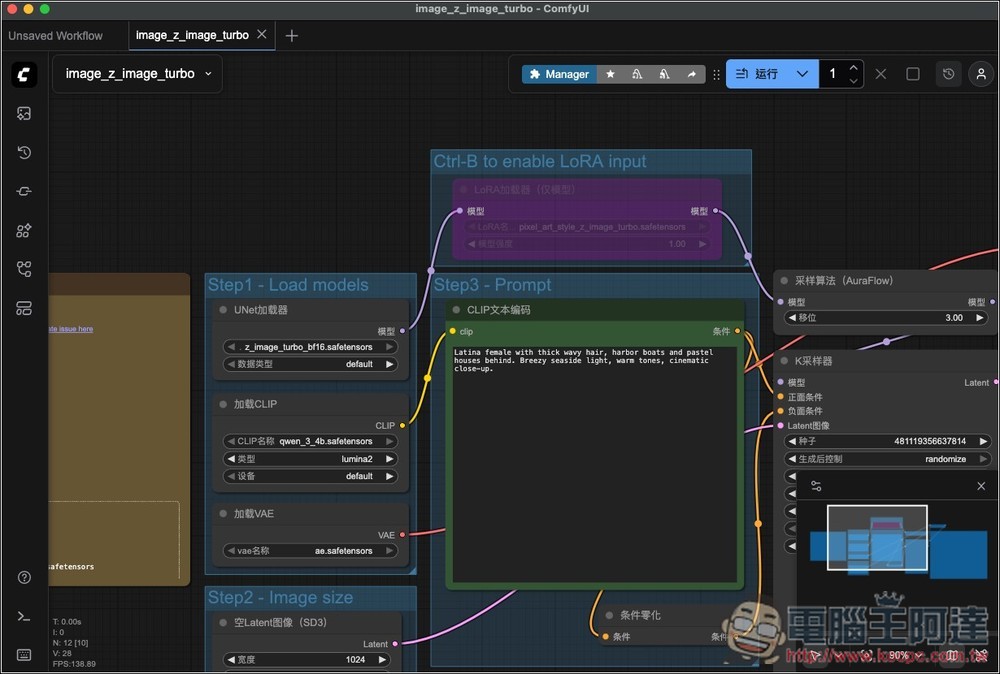
Task: Open the help question mark icon
Action: pos(24,578)
